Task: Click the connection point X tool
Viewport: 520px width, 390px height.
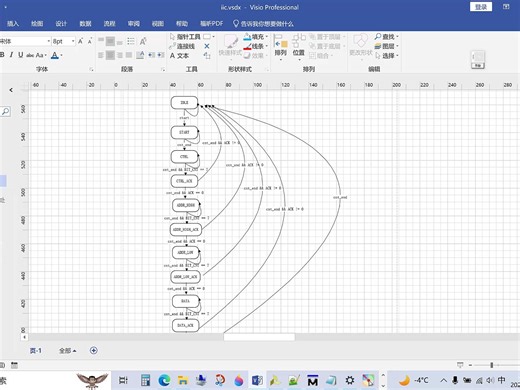Action: click(x=207, y=46)
